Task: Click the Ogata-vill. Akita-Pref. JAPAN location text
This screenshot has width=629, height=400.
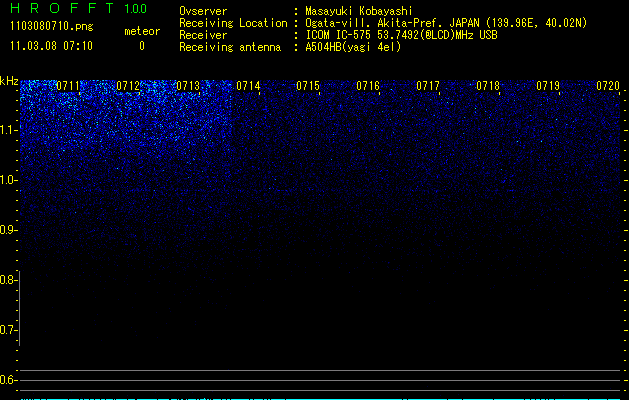Action: tap(446, 23)
